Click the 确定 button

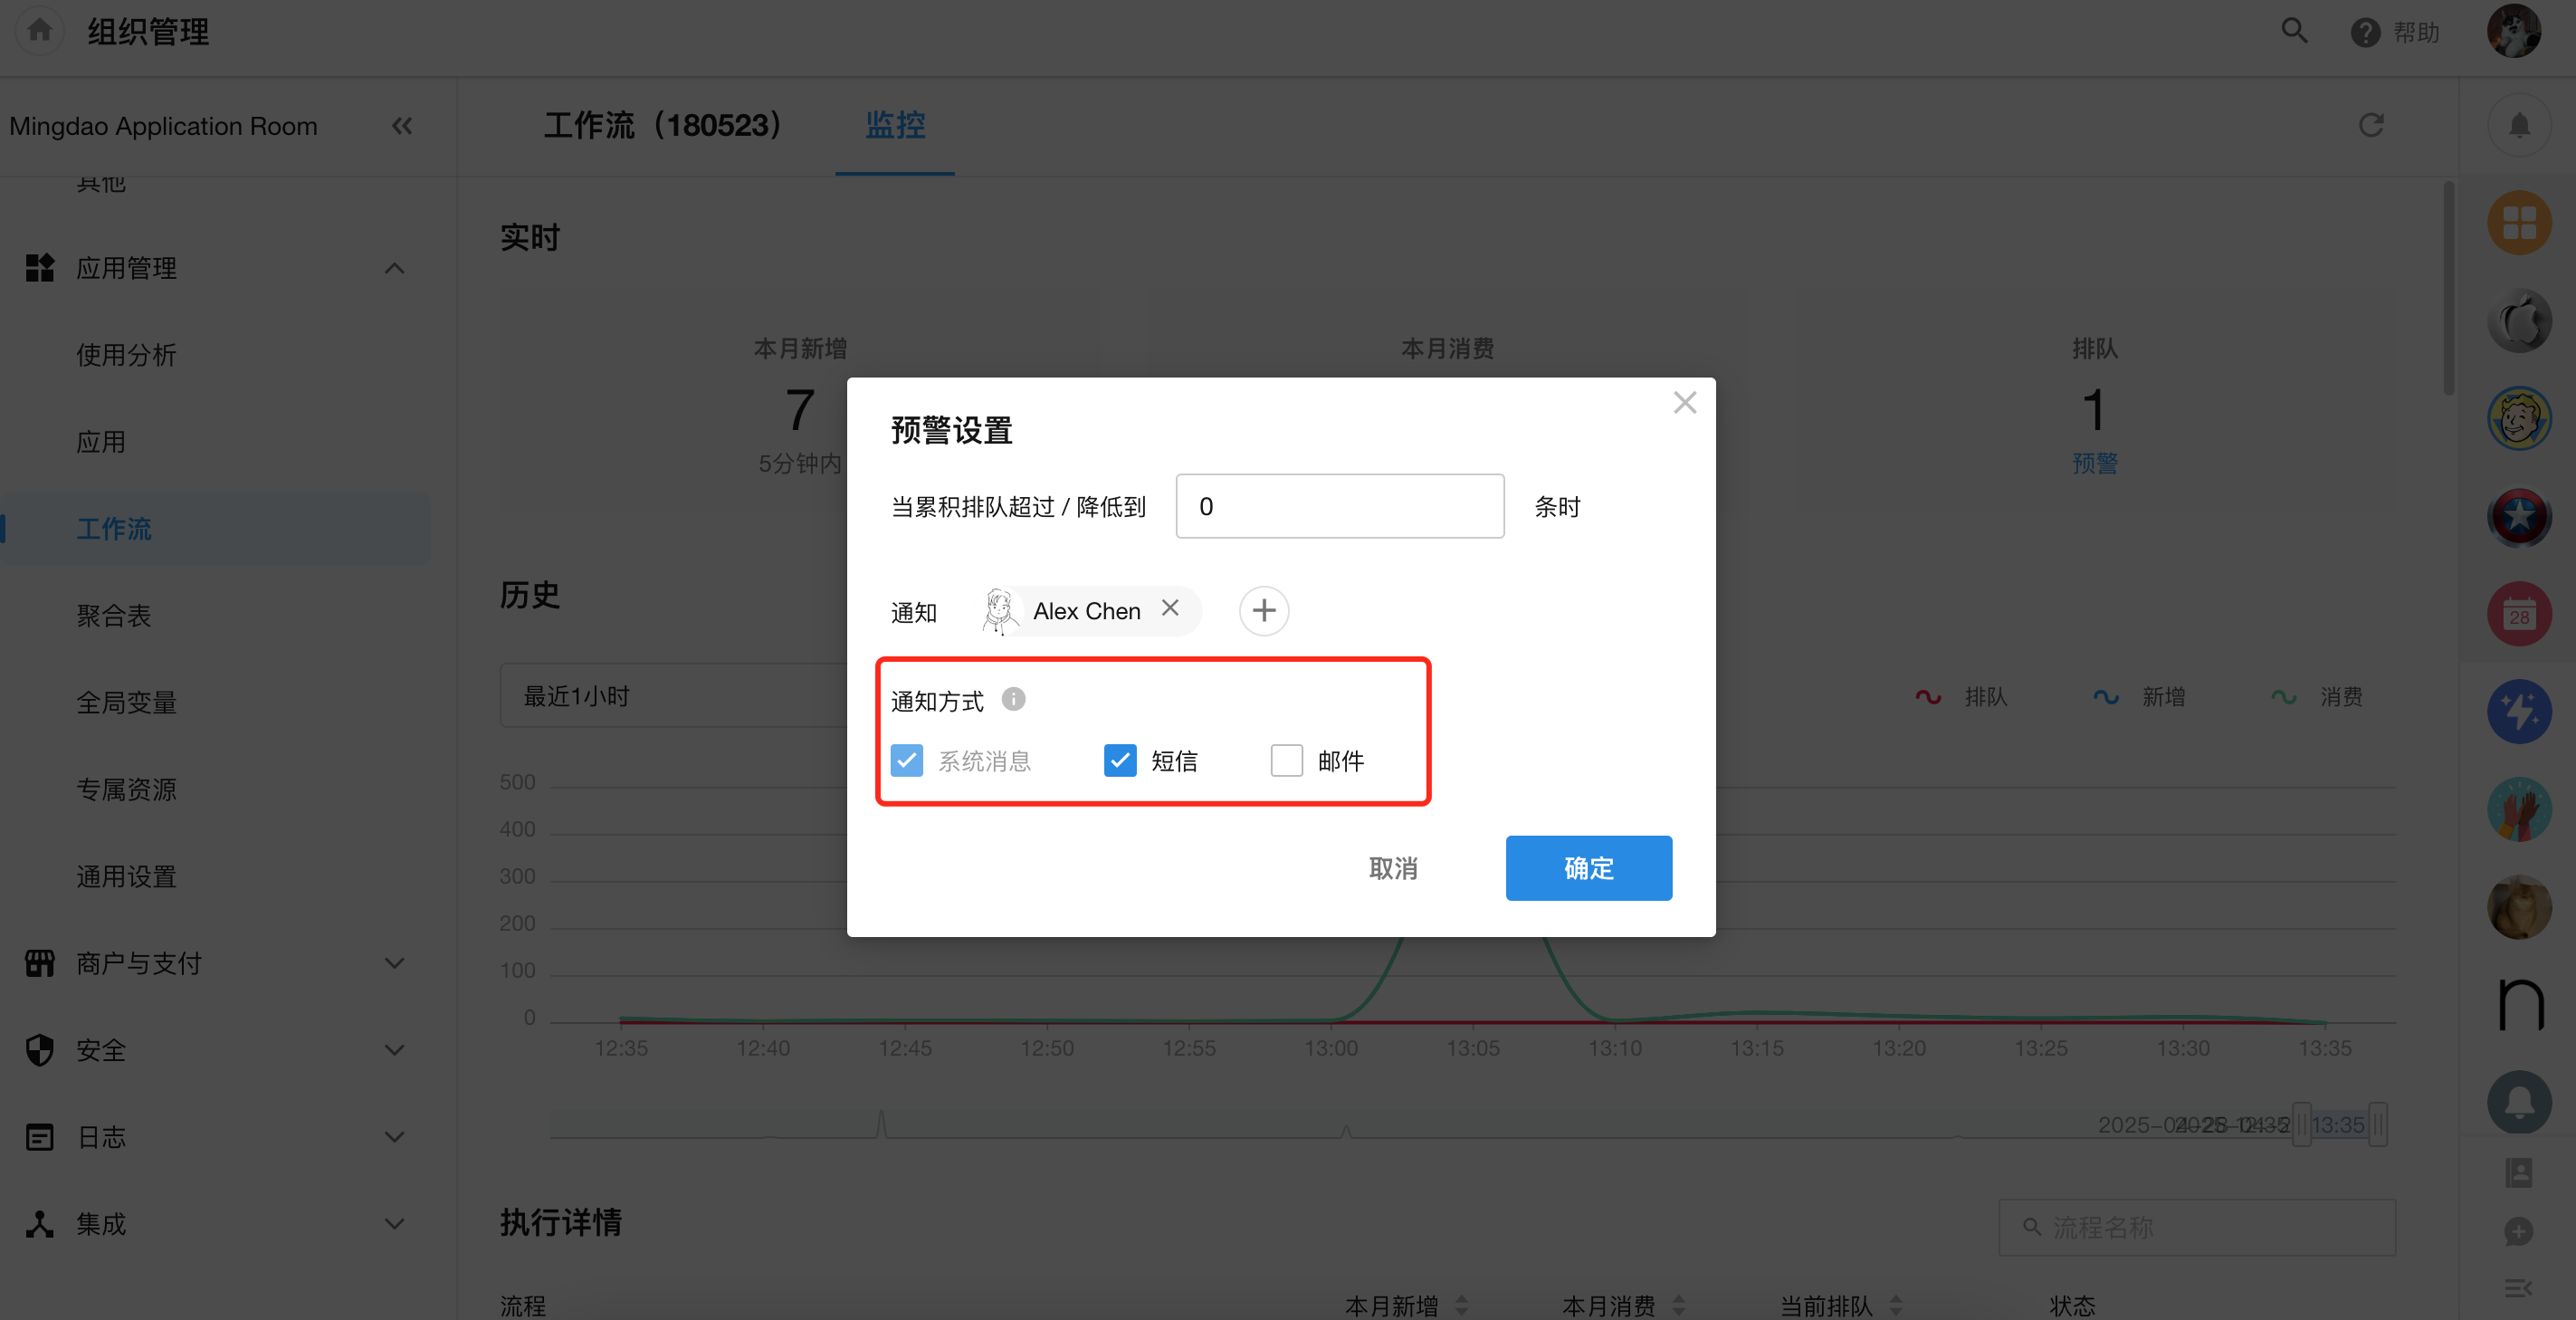[x=1588, y=868]
